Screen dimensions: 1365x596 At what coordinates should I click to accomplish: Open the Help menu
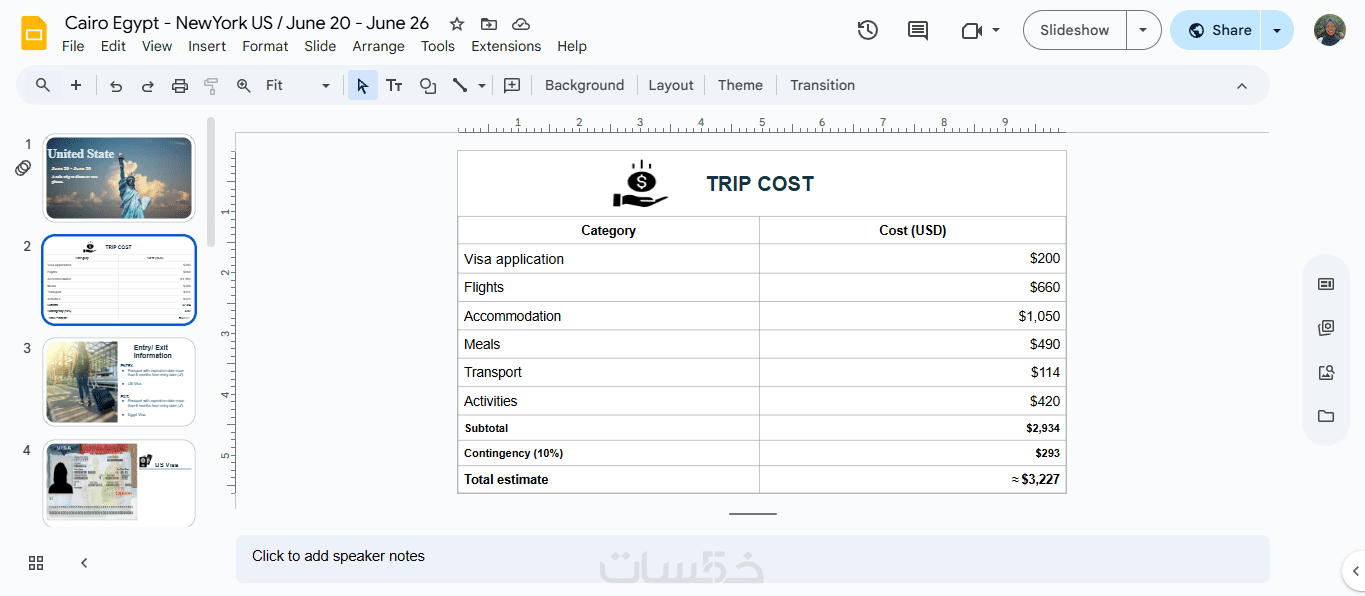(x=572, y=46)
